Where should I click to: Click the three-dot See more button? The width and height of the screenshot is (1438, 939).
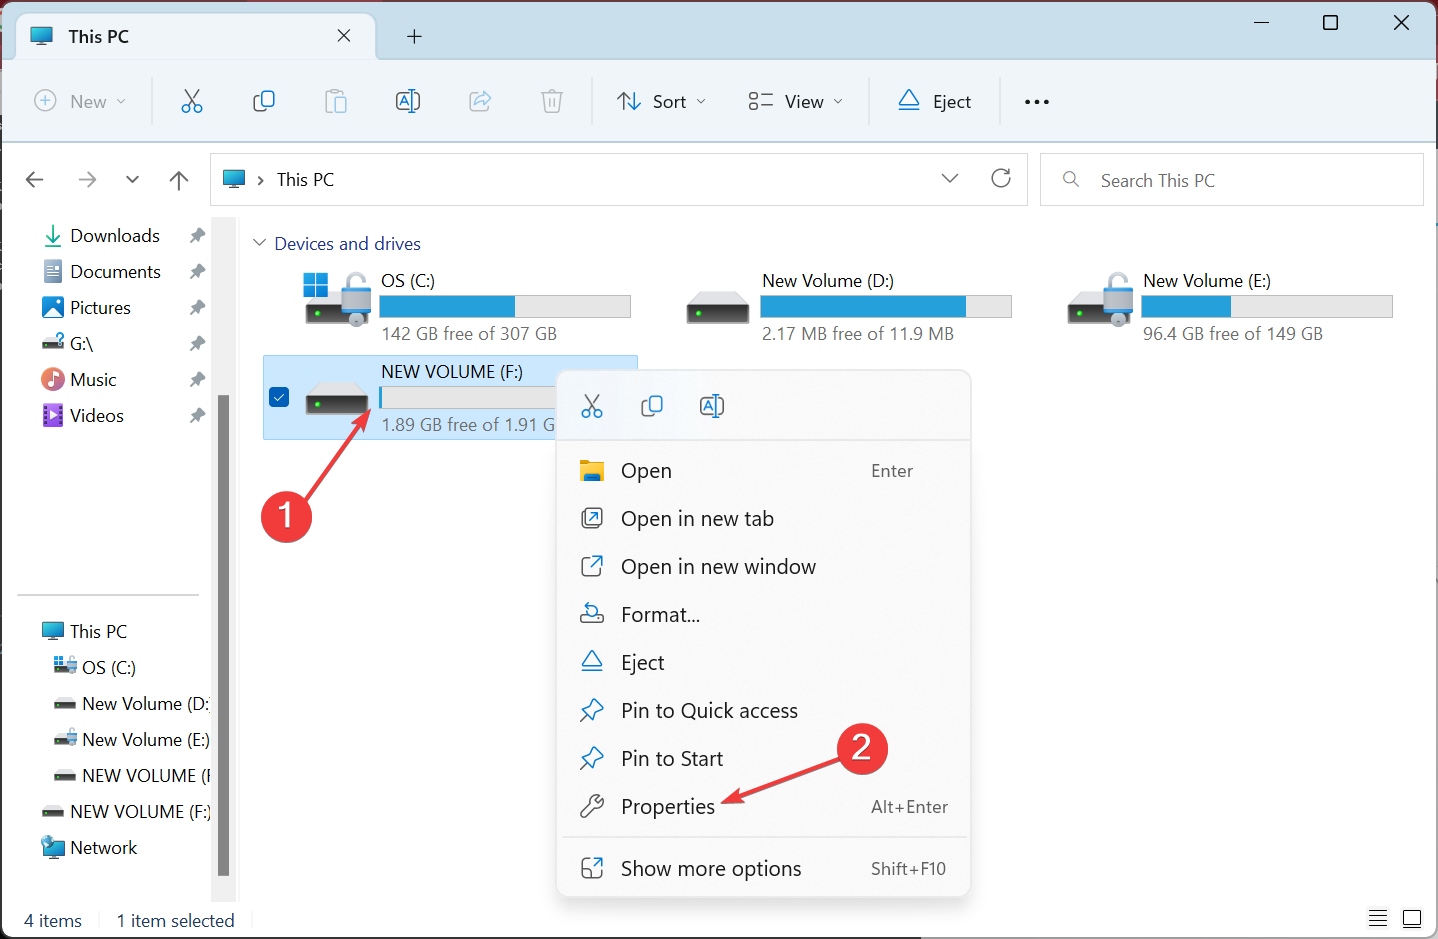[1037, 102]
